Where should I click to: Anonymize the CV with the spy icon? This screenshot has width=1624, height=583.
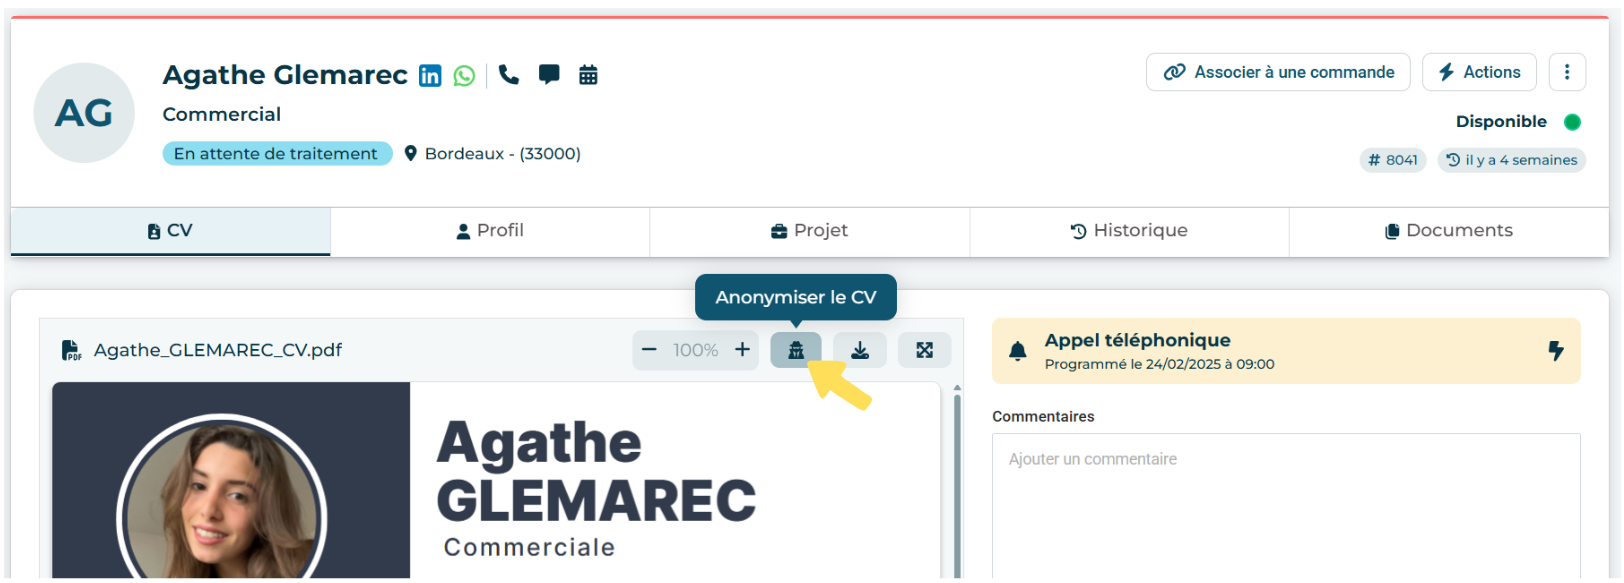pos(796,350)
